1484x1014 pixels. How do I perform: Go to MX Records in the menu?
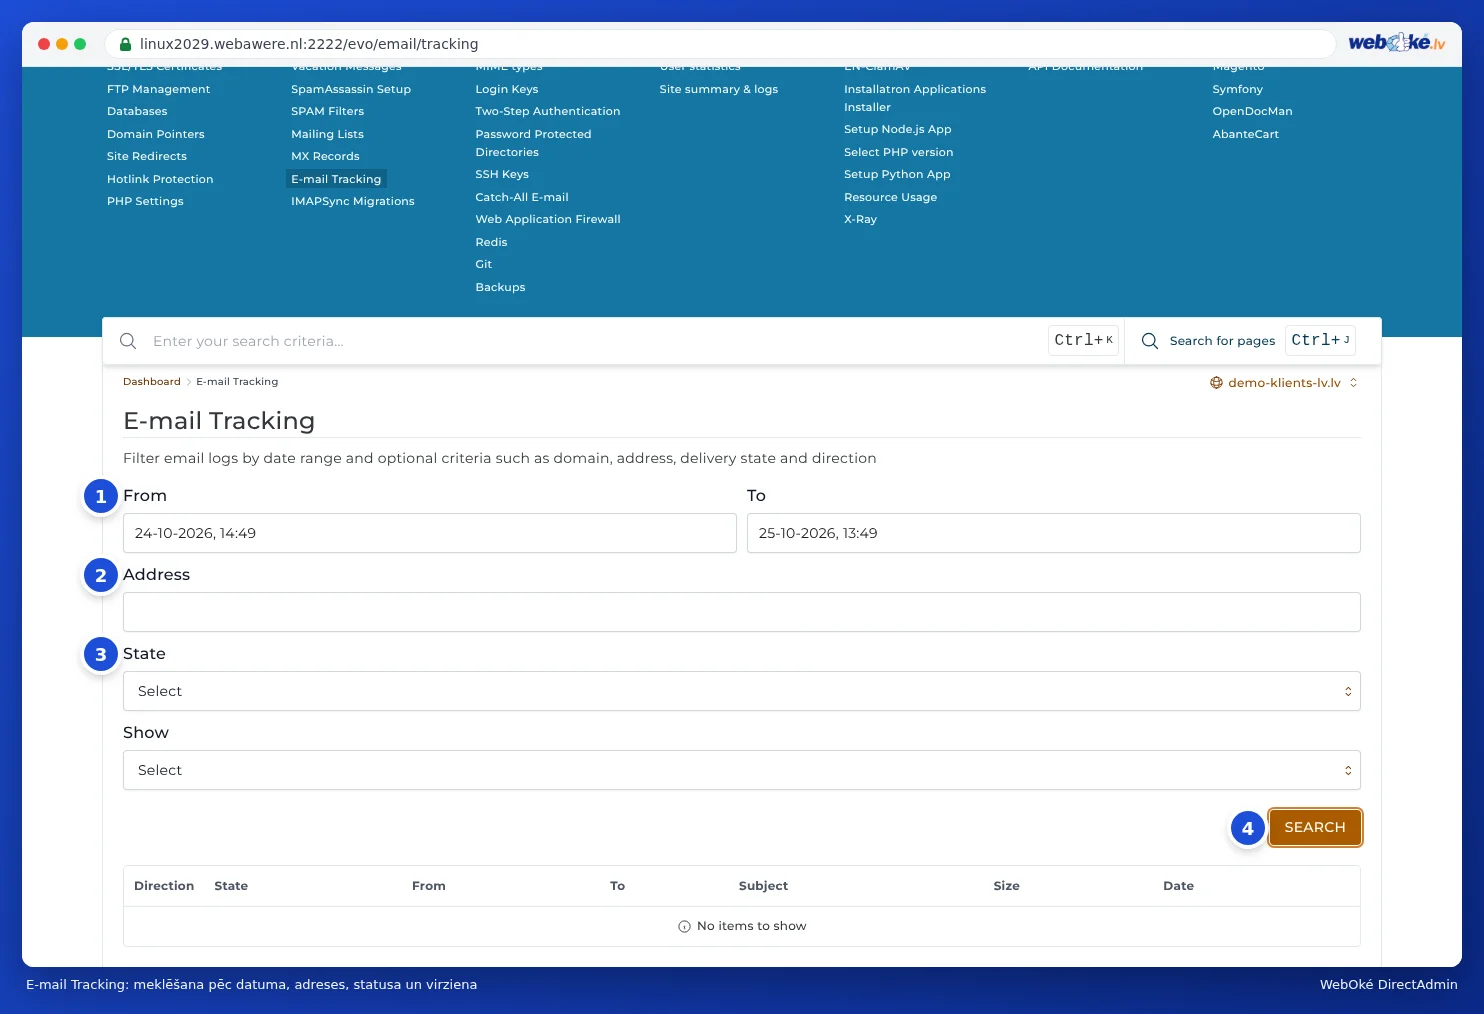coord(325,156)
